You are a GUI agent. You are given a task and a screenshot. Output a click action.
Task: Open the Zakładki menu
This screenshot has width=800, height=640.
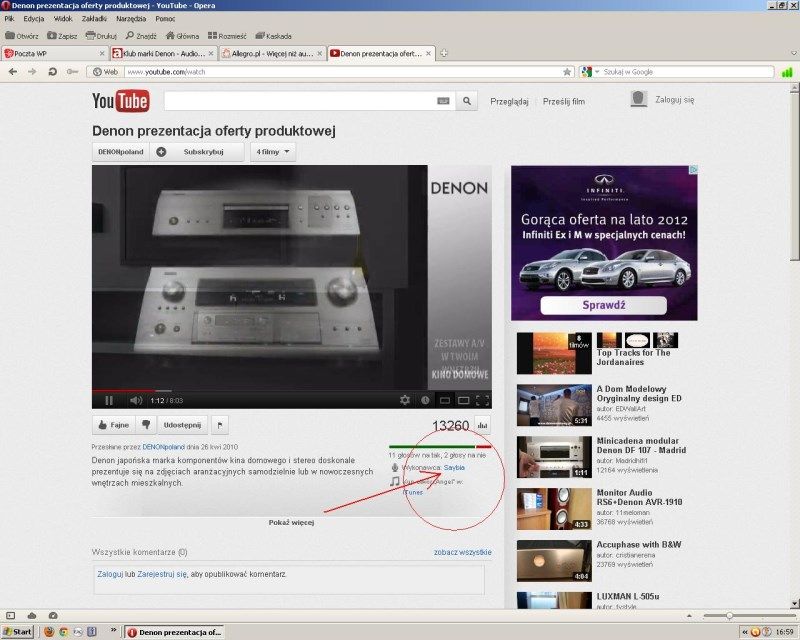tap(94, 19)
